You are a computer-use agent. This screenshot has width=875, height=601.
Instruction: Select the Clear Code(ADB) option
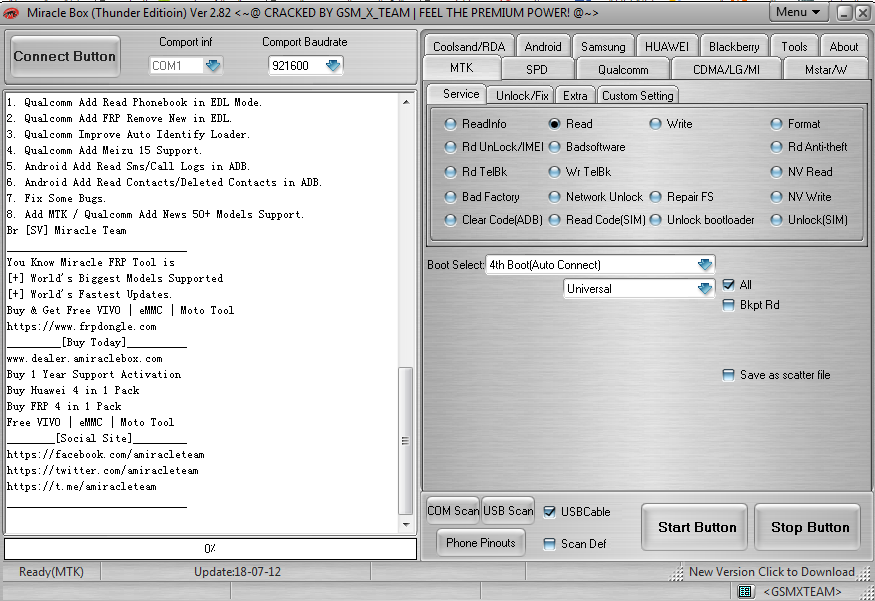click(450, 220)
